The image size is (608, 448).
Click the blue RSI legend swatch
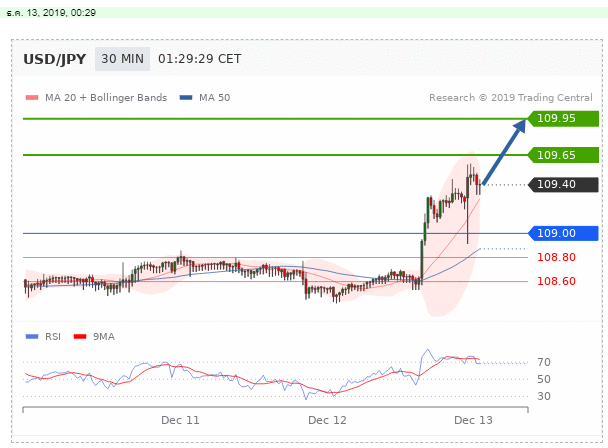click(32, 337)
